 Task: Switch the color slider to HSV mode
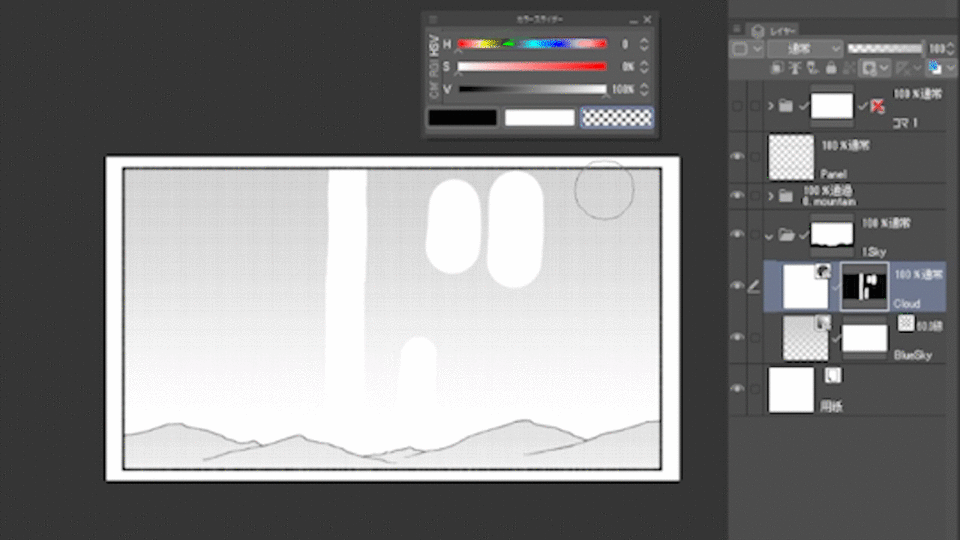coord(434,45)
